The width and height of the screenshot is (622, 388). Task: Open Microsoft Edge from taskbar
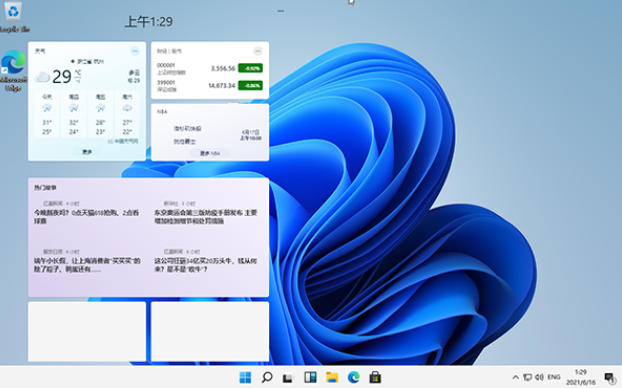click(353, 377)
